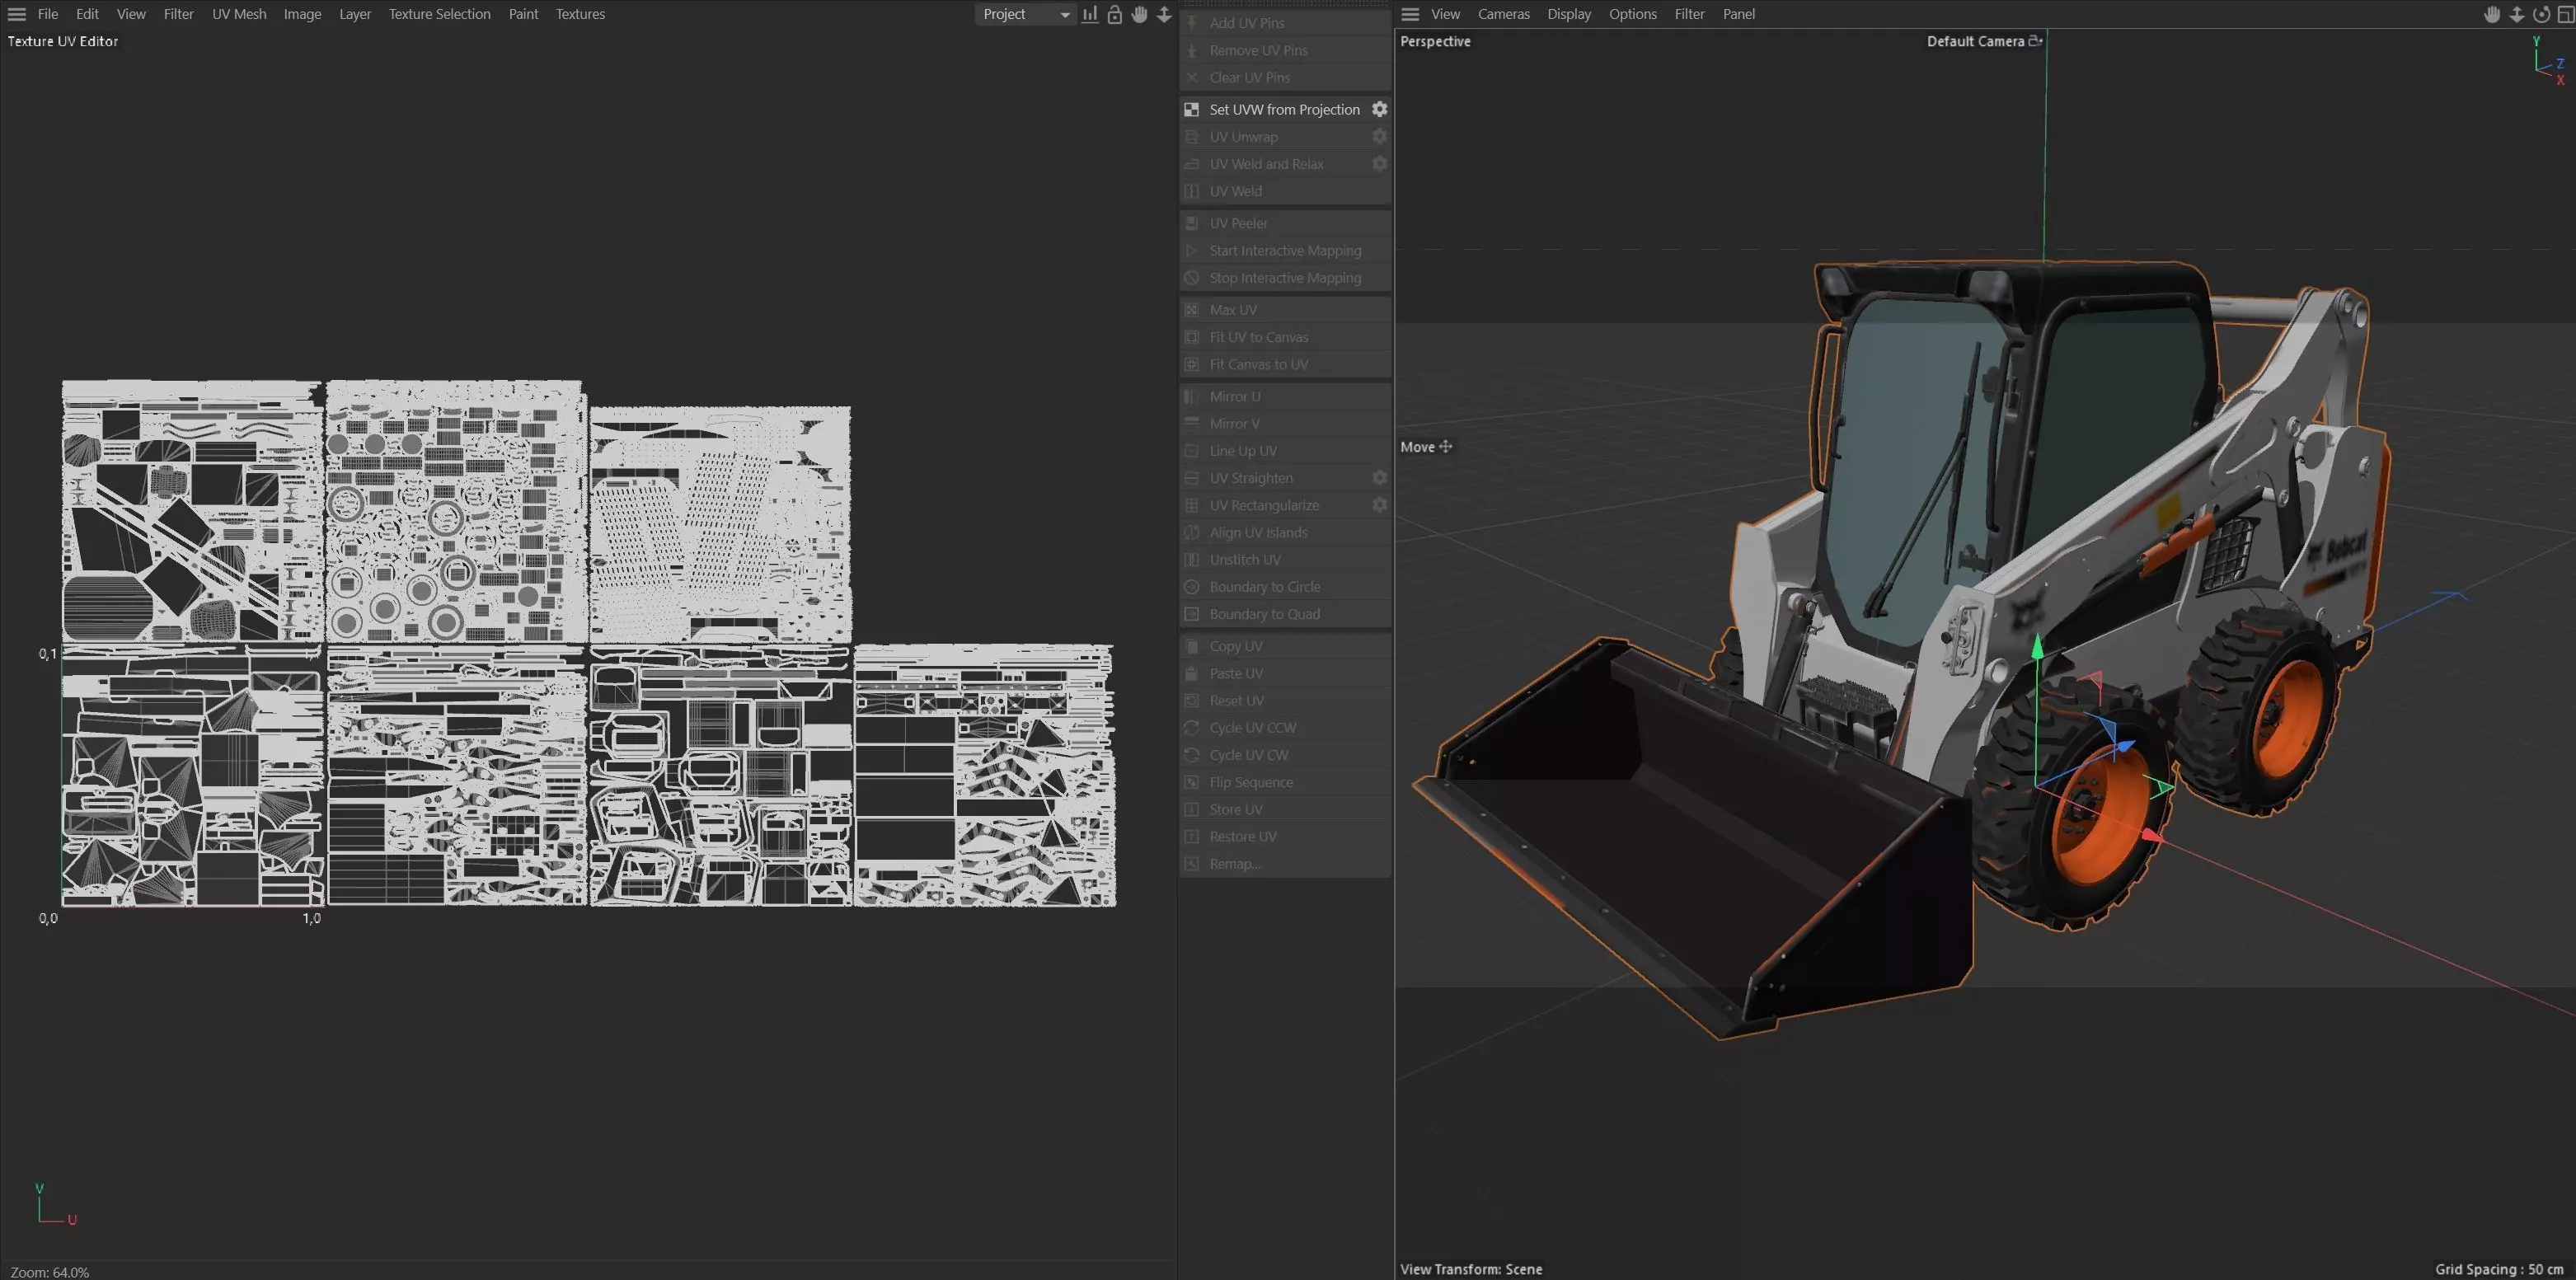
Task: Click the viewport pan hand icon
Action: click(2492, 14)
